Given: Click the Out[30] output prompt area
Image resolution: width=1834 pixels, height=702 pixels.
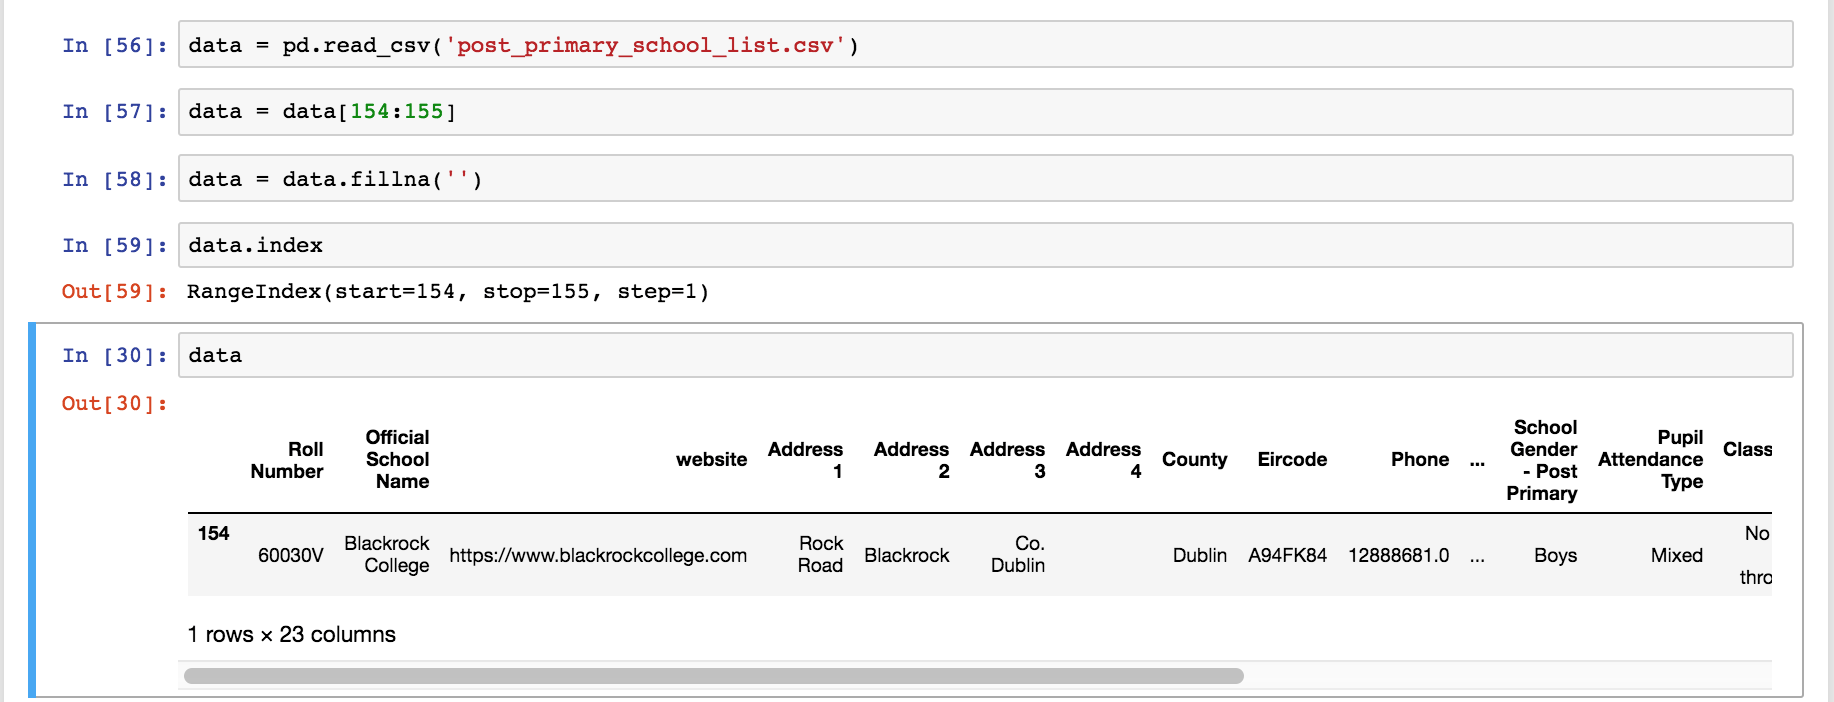Looking at the screenshot, I should [114, 404].
